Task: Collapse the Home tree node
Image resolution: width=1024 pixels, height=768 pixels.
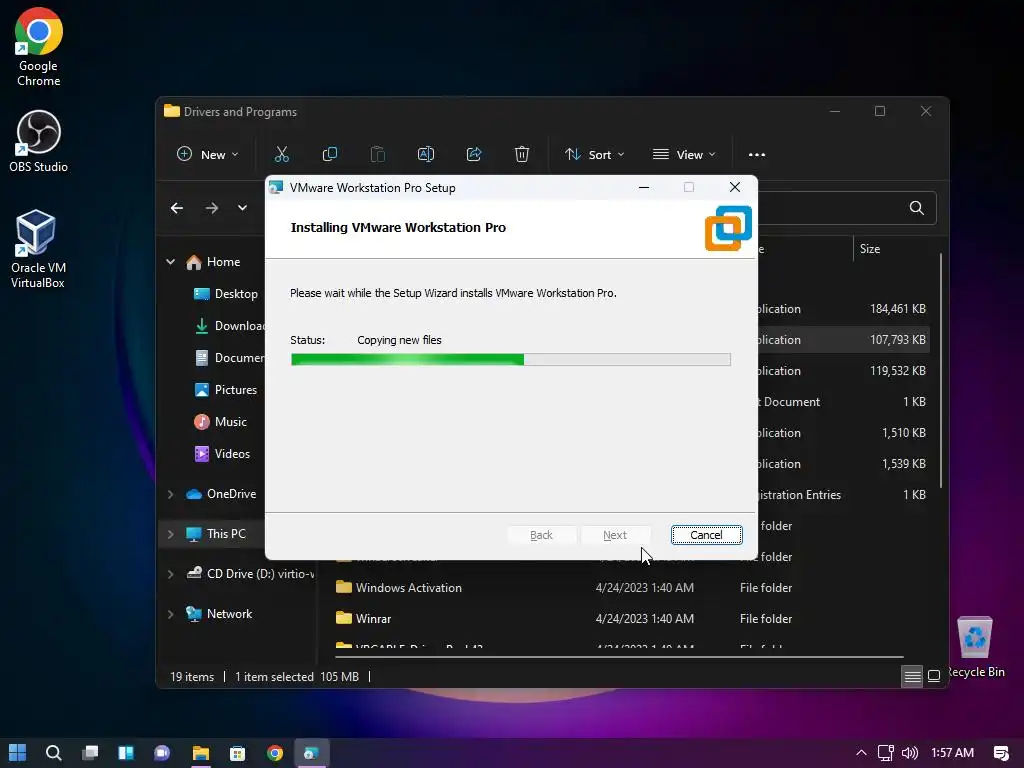Action: coord(170,262)
